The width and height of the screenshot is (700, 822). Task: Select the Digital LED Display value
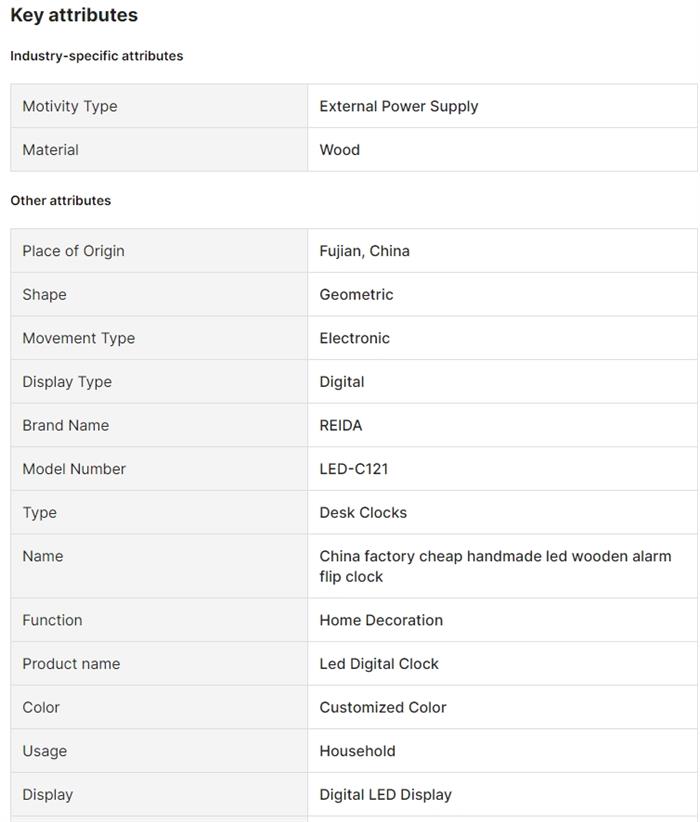pyautogui.click(x=386, y=795)
